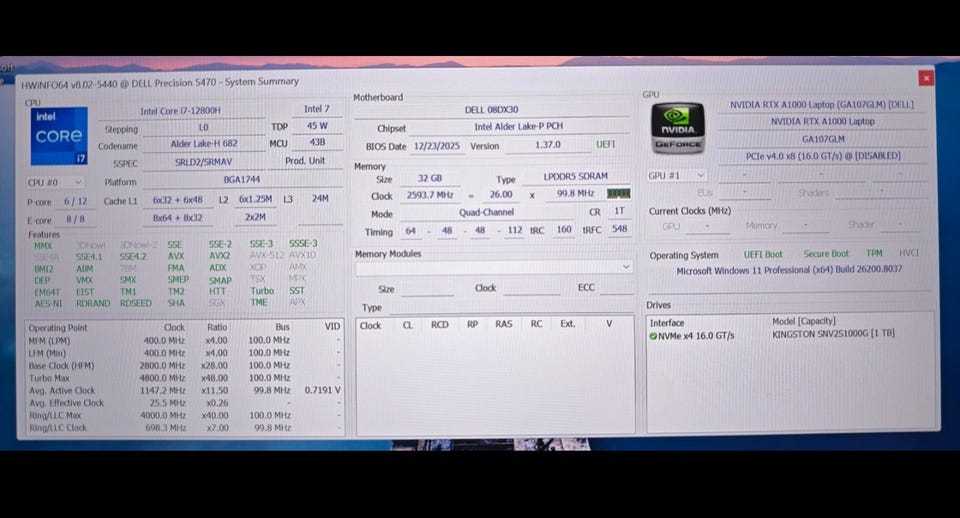Click the 8x64 + 8x32 E-core cache value
This screenshot has width=960, height=518.
178,217
